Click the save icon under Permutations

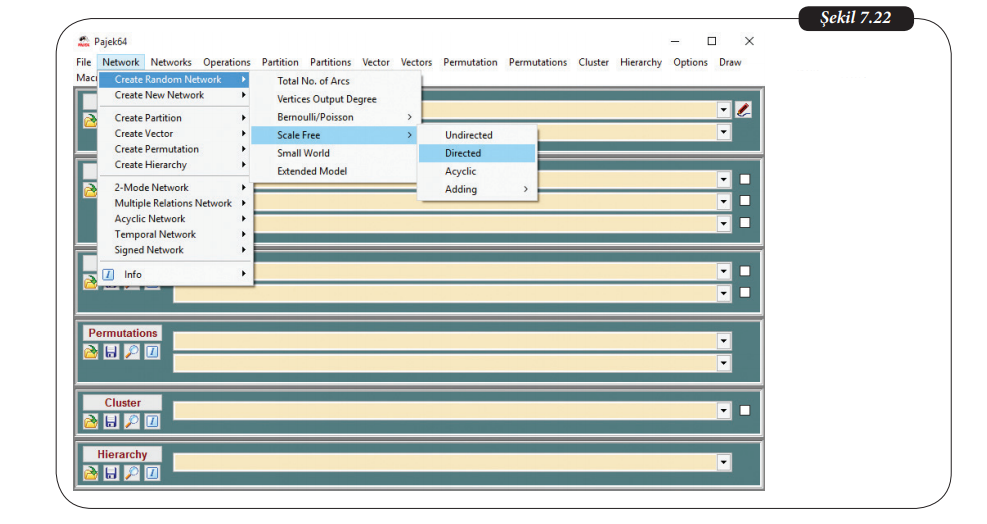coord(111,351)
